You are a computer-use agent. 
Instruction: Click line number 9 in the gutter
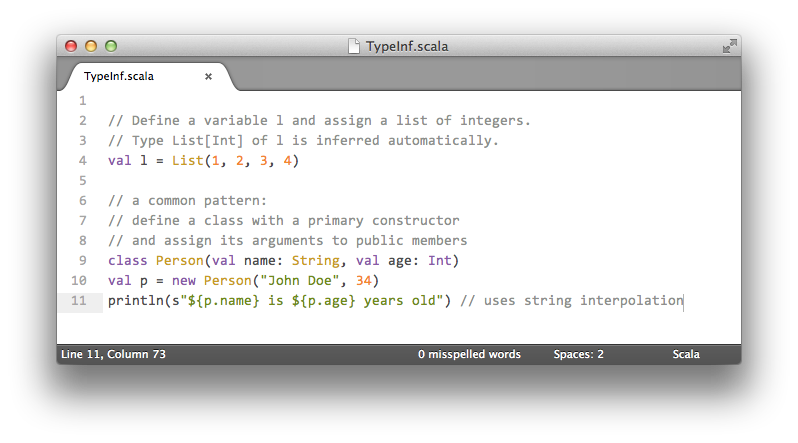pyautogui.click(x=82, y=261)
